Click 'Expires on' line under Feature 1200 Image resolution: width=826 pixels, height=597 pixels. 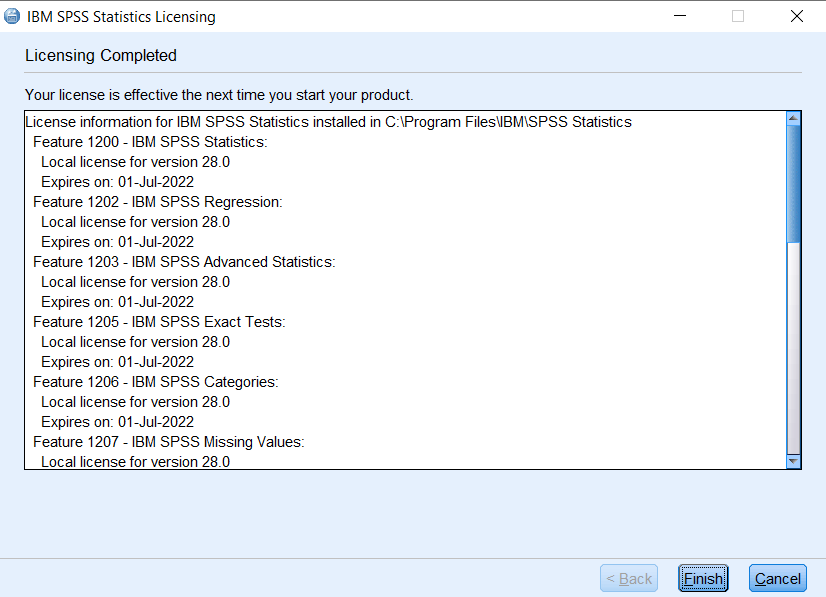tap(117, 182)
